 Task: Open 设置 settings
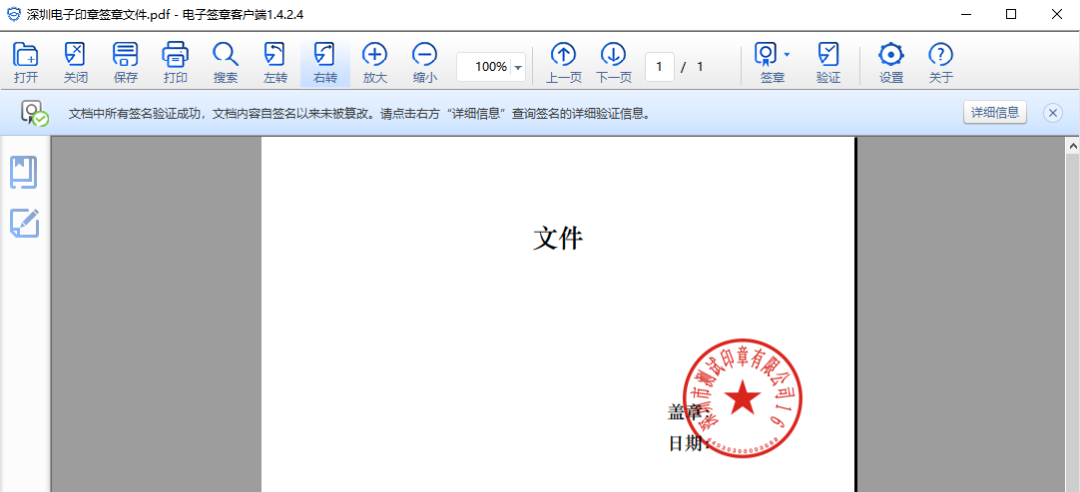891,63
